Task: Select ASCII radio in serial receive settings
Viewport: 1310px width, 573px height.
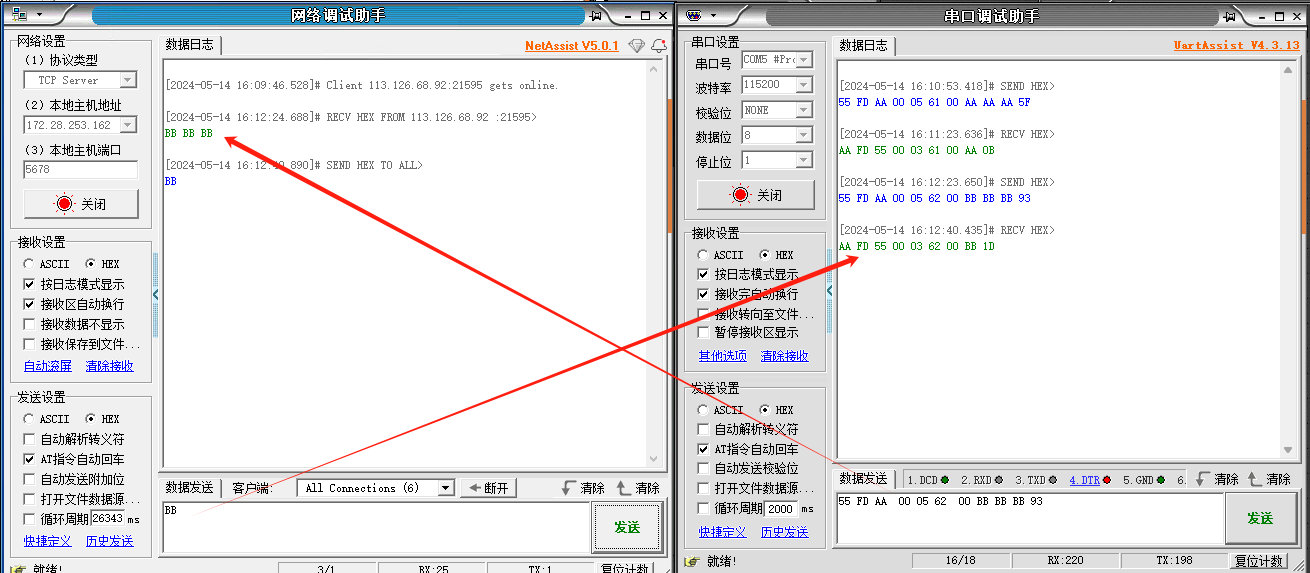Action: pos(703,255)
